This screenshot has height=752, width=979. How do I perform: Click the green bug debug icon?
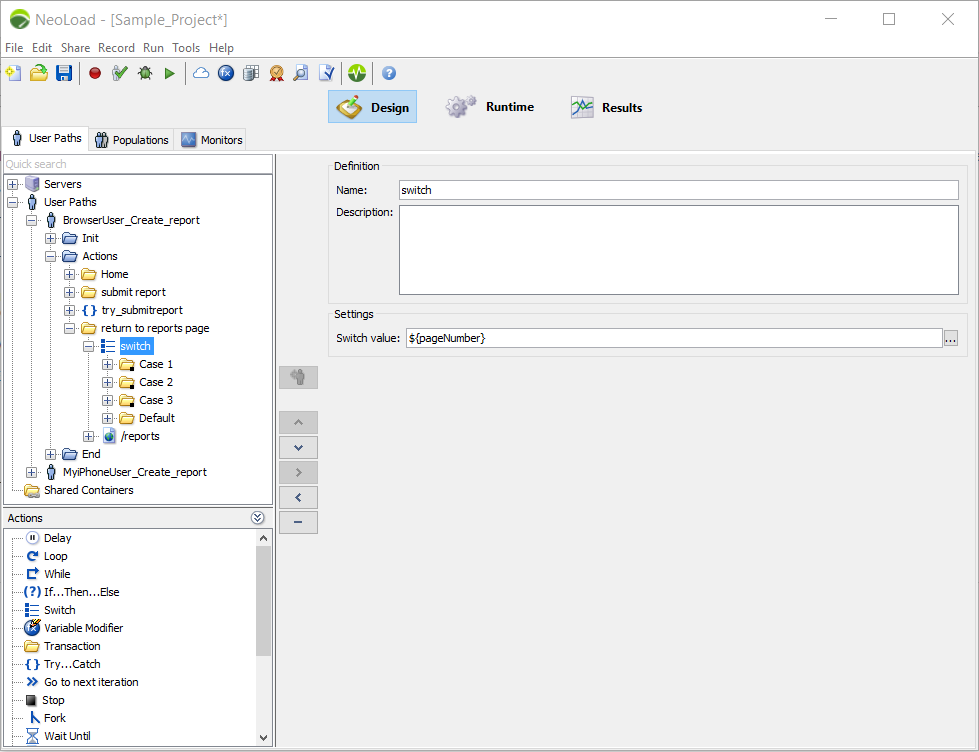pyautogui.click(x=145, y=73)
